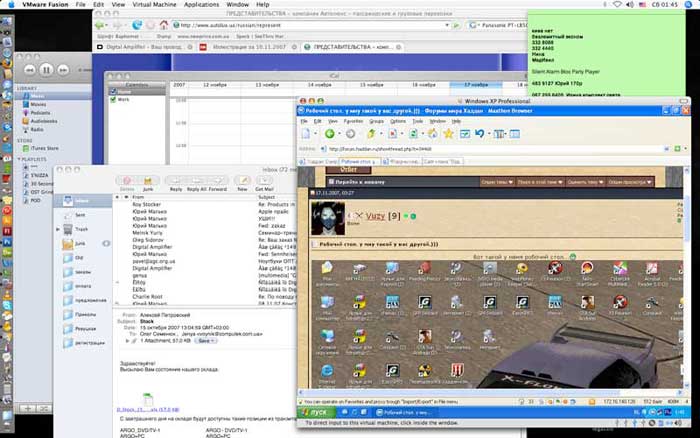
Task: Click the blue undo arrow in Maxthon toolbar
Action: [479, 133]
